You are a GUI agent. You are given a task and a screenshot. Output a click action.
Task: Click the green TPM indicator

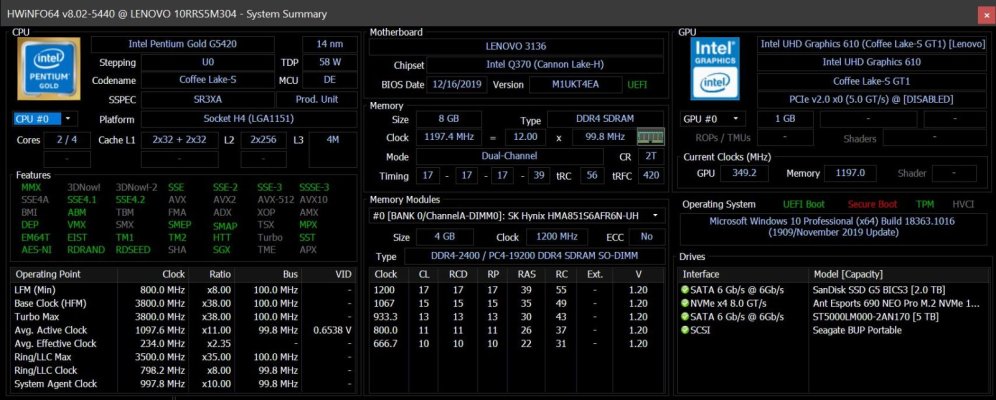925,204
